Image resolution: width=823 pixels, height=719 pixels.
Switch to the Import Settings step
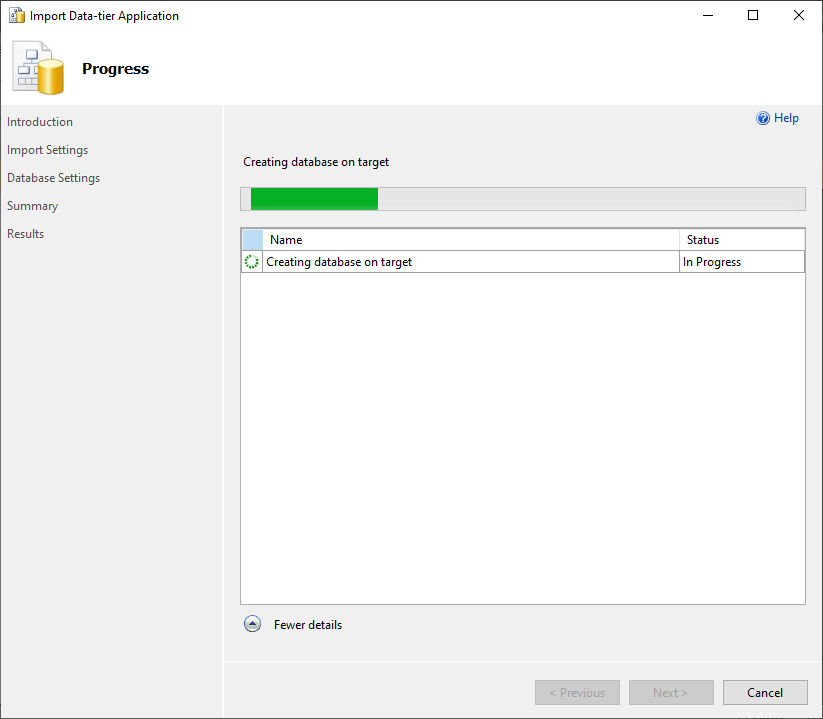coord(47,149)
